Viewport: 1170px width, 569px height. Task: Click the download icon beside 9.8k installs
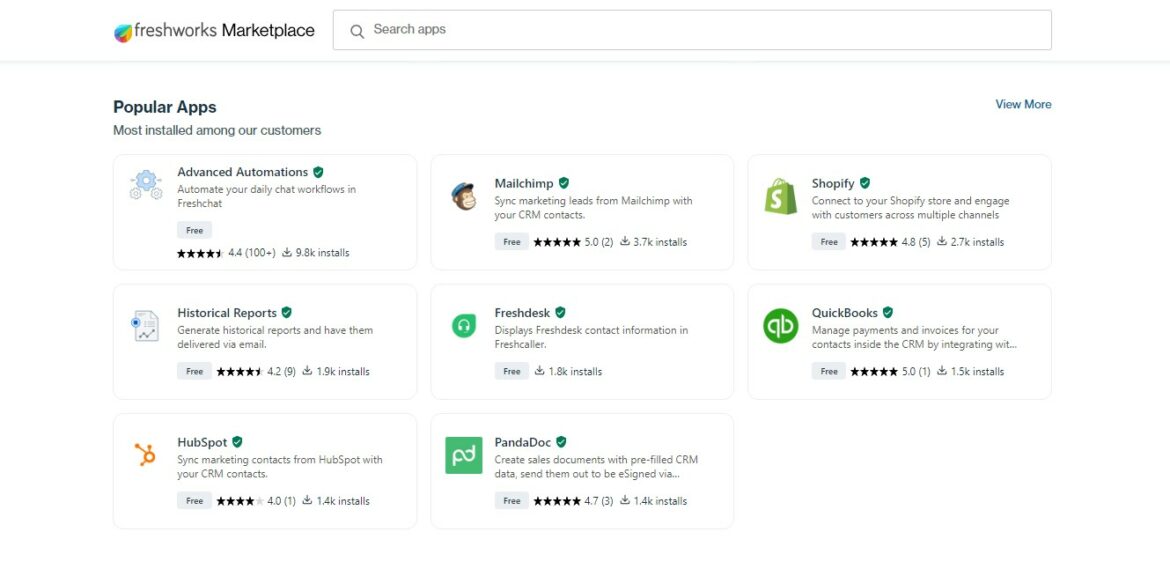(287, 252)
